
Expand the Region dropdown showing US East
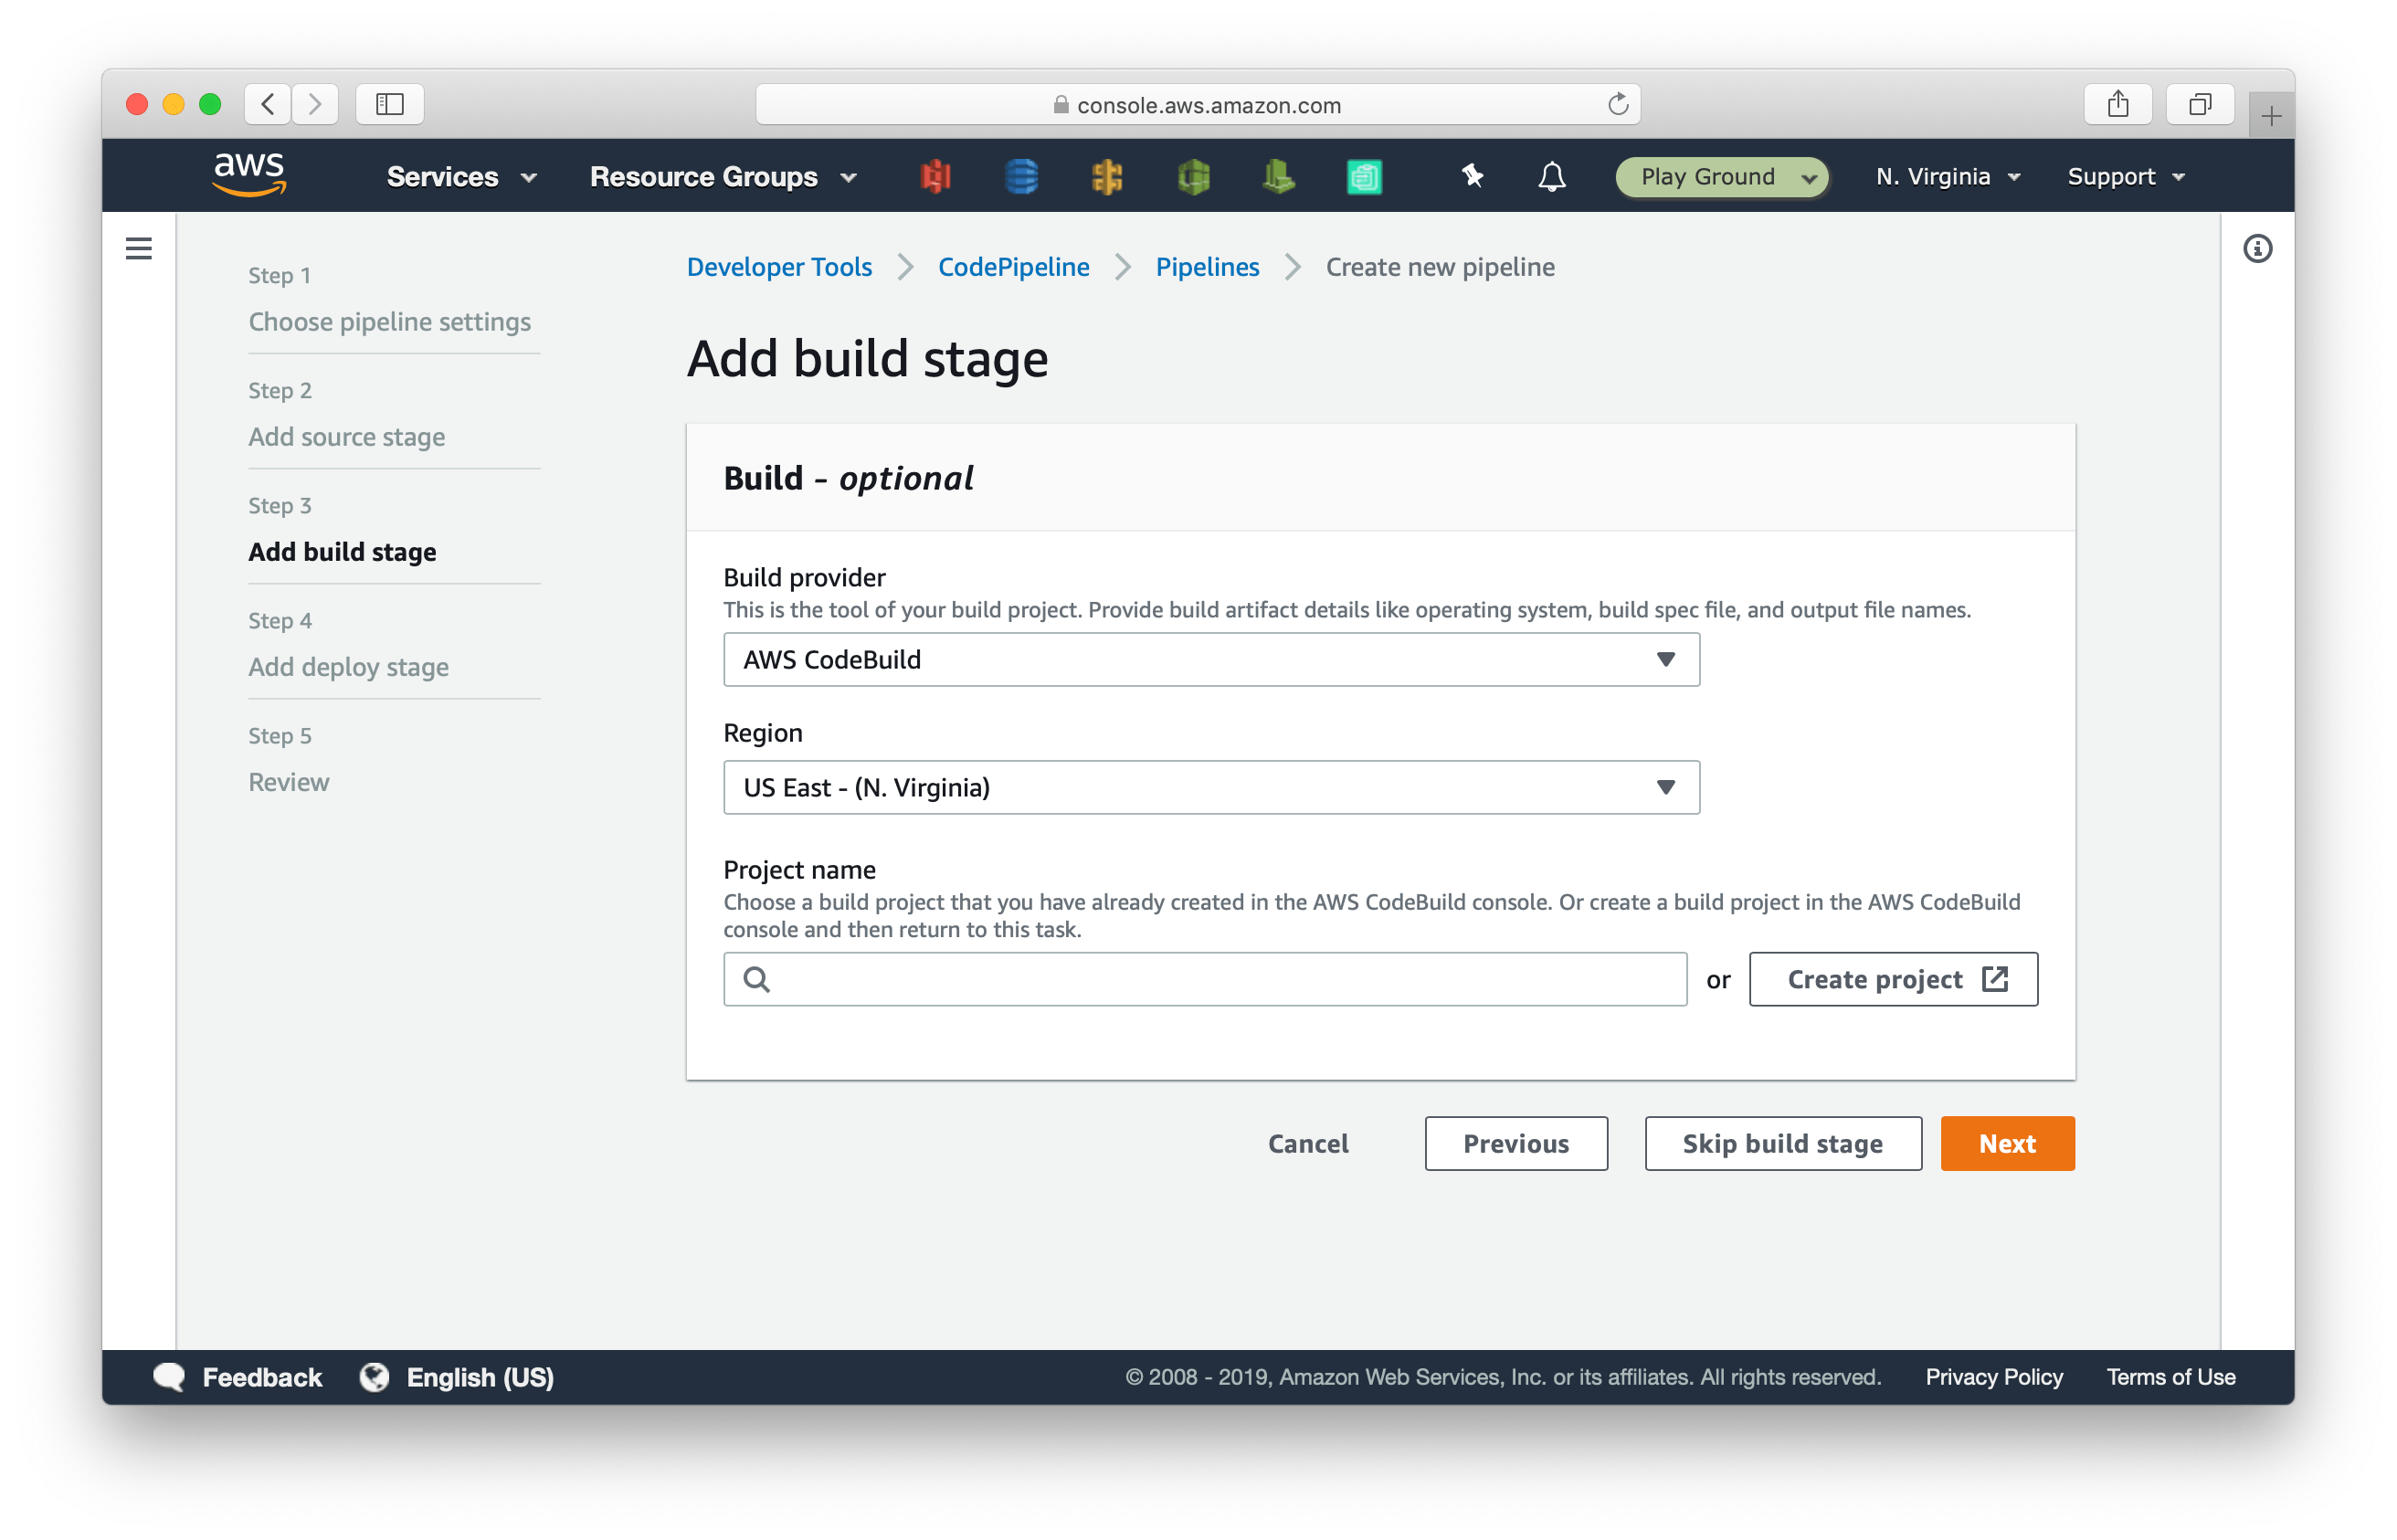(1211, 787)
